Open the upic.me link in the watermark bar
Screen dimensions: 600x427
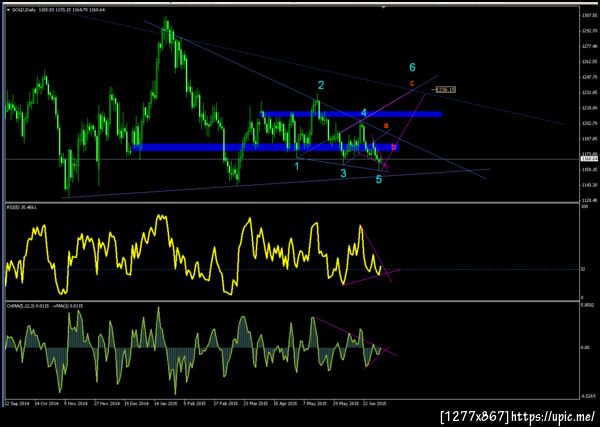pos(553,416)
